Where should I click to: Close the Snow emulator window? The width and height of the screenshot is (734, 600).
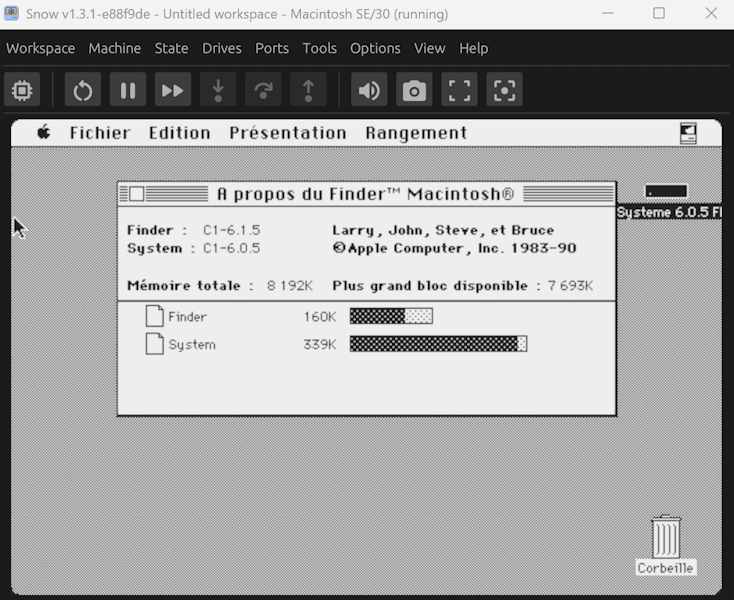[711, 13]
